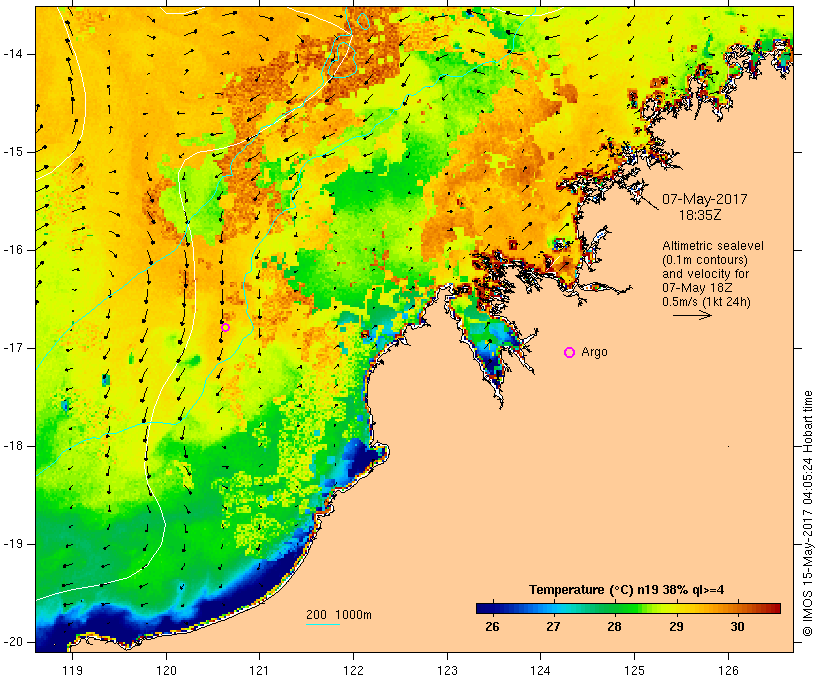
Task: Click the dark red end of the temperature scale
Action: [777, 608]
